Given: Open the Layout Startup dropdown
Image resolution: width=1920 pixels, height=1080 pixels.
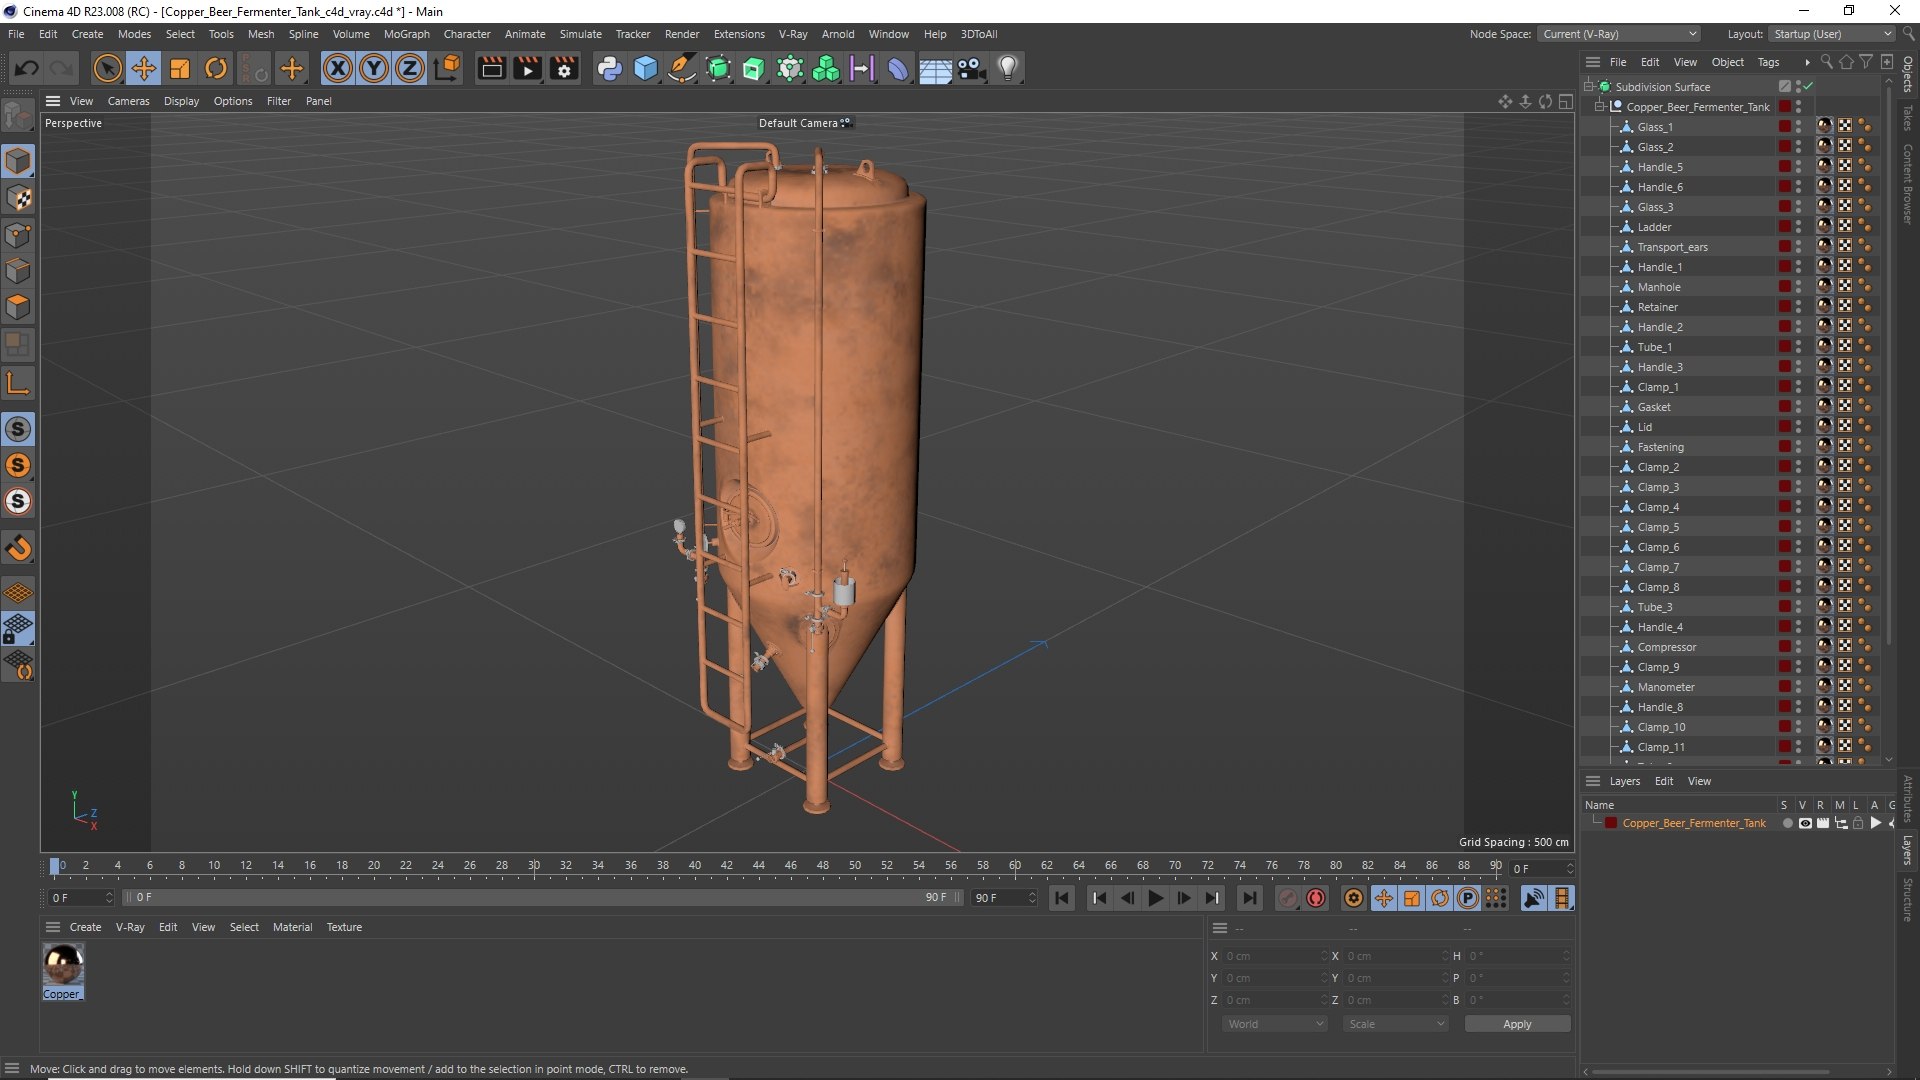Looking at the screenshot, I should coord(1832,34).
